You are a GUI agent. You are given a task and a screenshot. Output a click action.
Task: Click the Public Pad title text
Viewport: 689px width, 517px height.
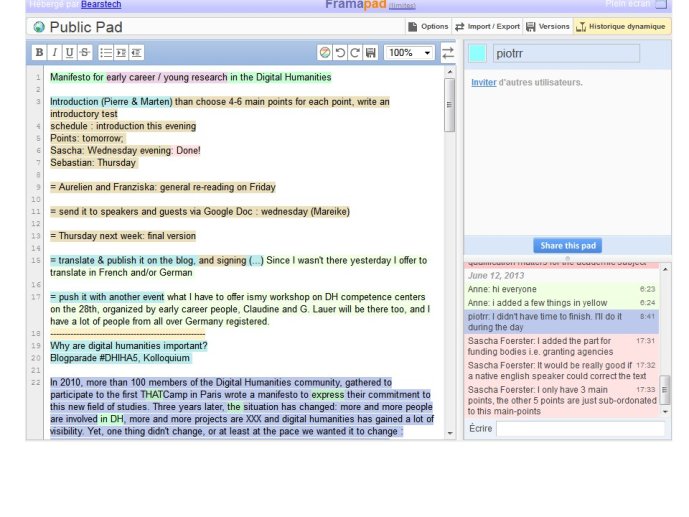pyautogui.click(x=86, y=27)
